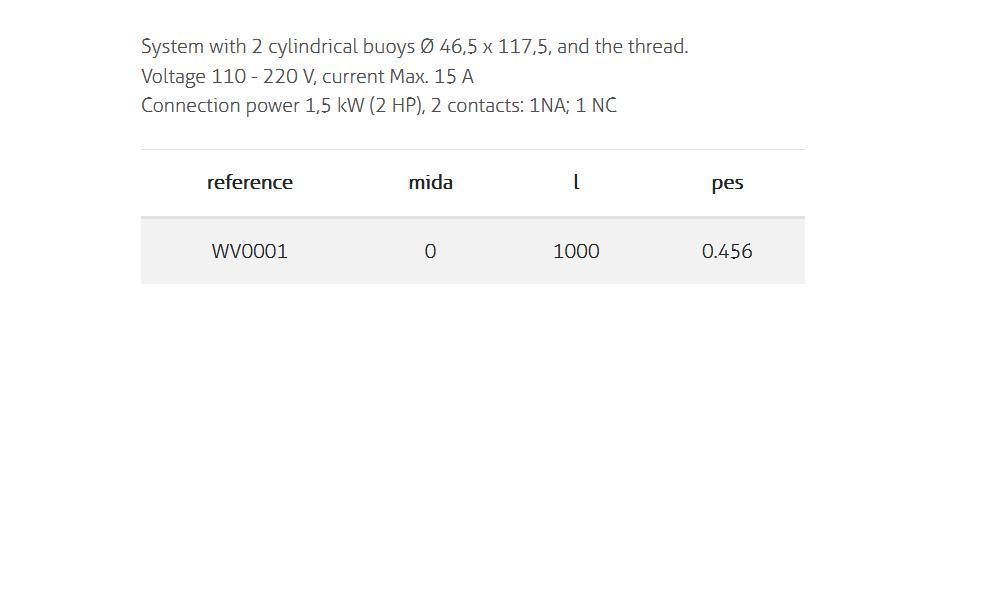The image size is (989, 613).
Task: Click the reference column header
Action: (250, 183)
